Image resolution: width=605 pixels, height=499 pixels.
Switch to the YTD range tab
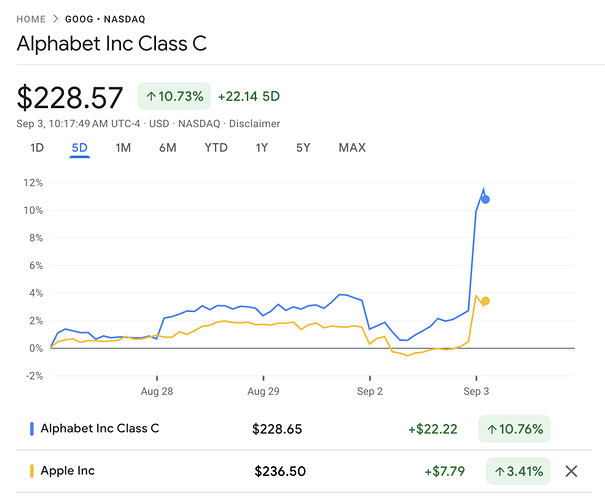click(x=215, y=148)
